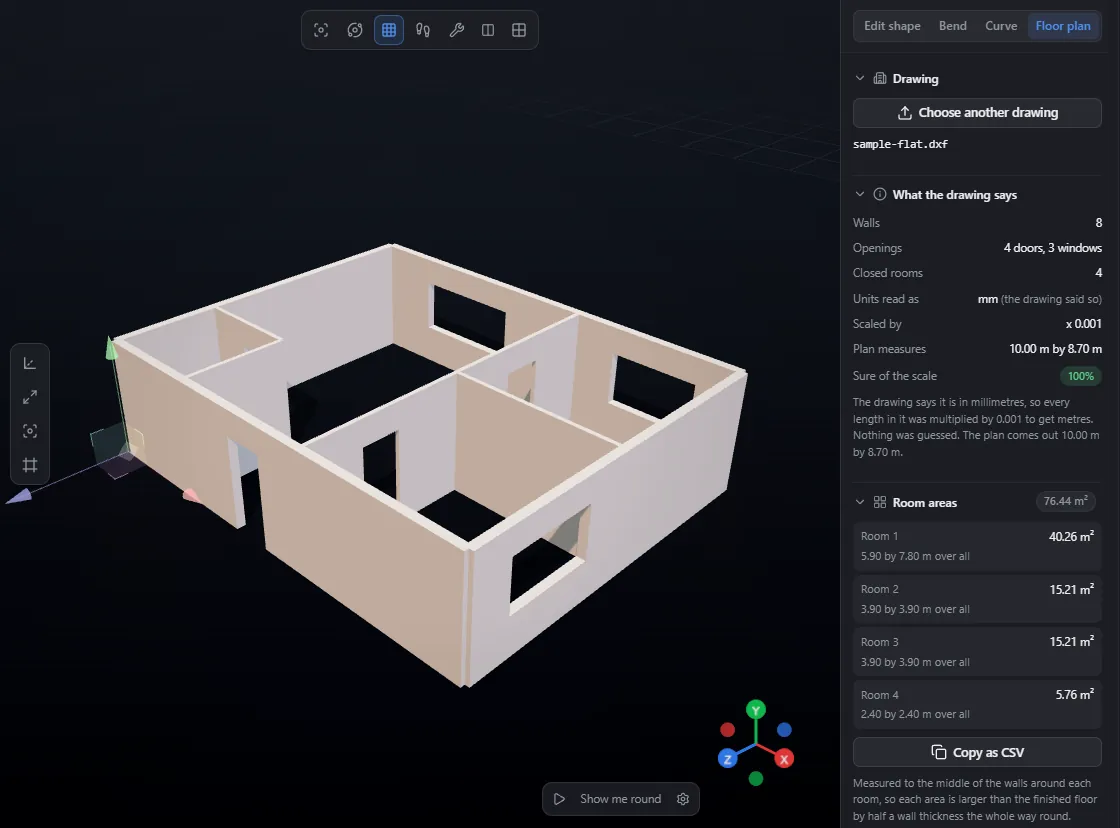
Task: Click the green Y-axis gizmo arrow
Action: 111,348
